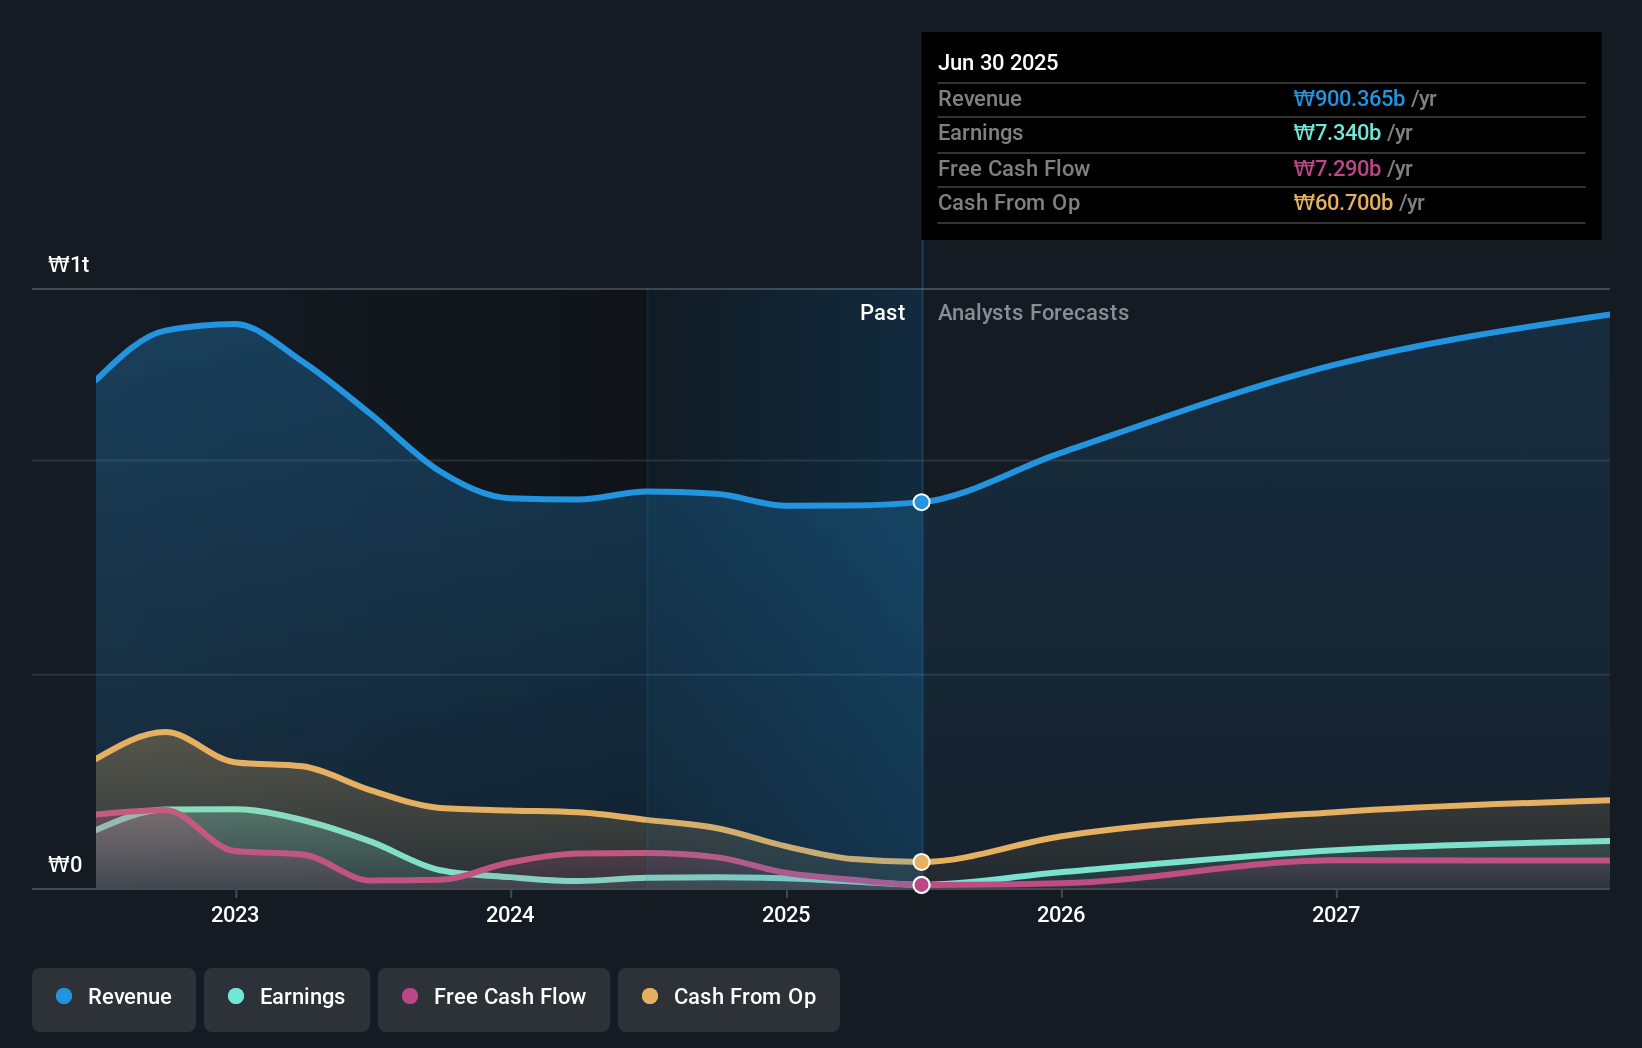The height and width of the screenshot is (1048, 1642).
Task: Click the blue Revenue legend dot
Action: coord(64,997)
